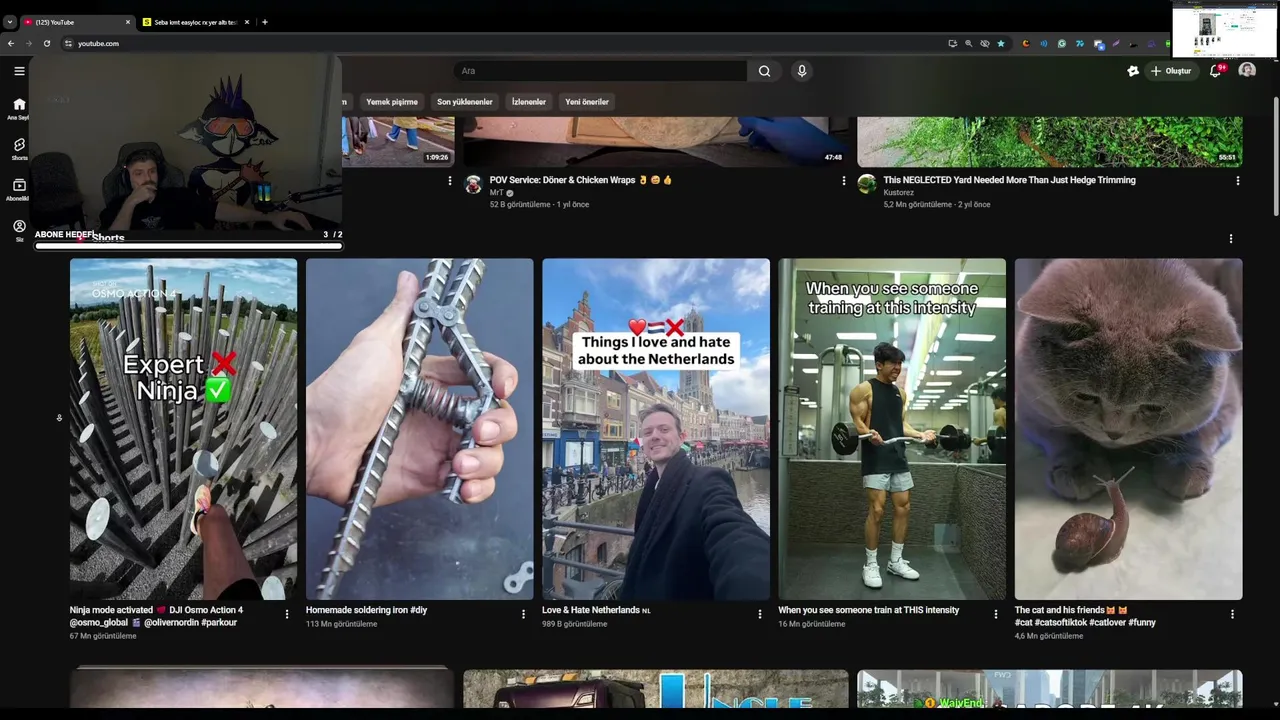Open options for 'train at THIS intensity' short
The width and height of the screenshot is (1280, 720).
point(996,614)
